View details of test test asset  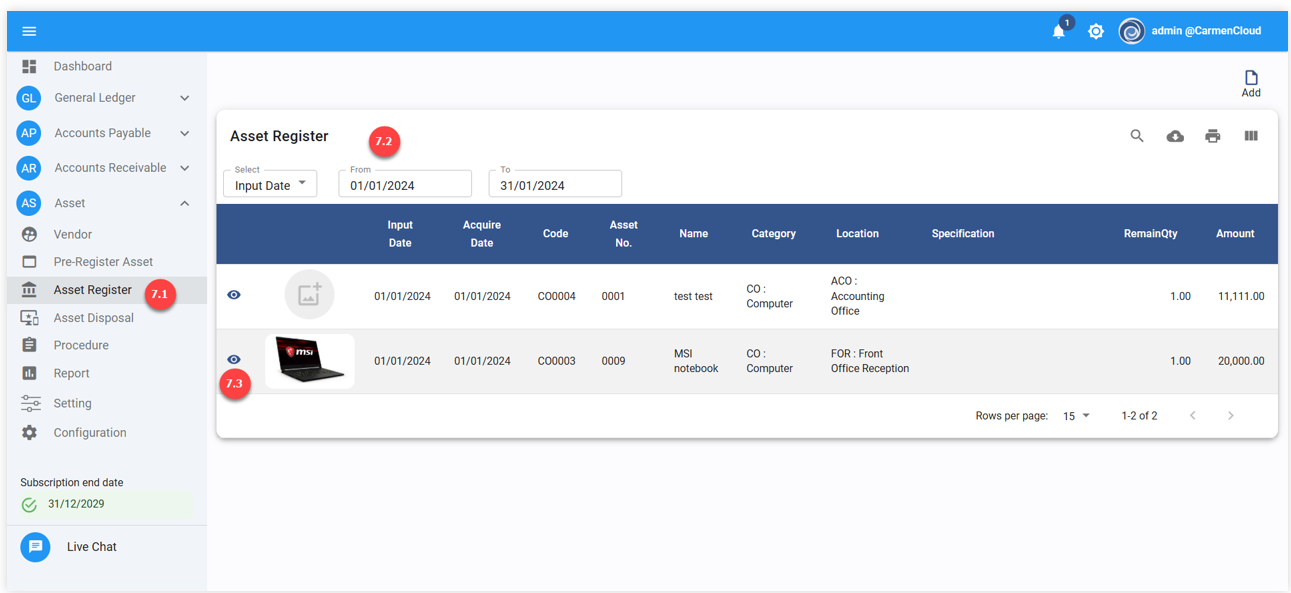tap(234, 295)
